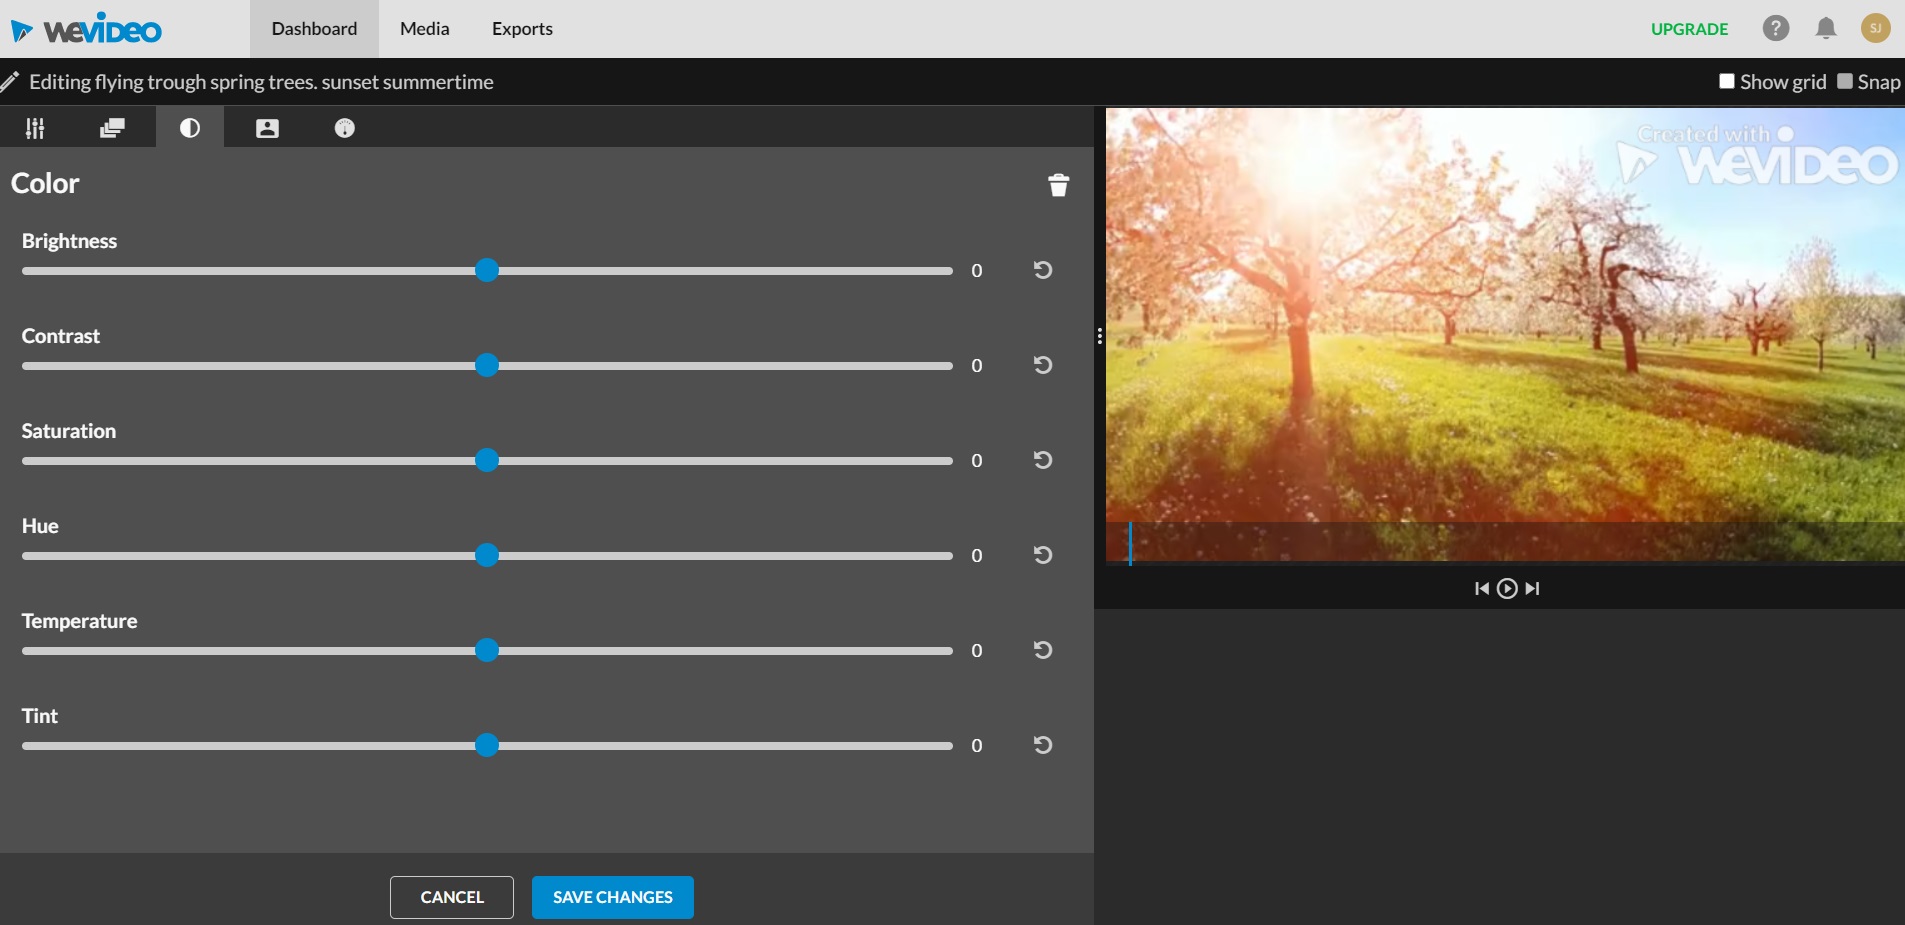Reset the Temperature value
Screen dimensions: 1905x925
1043,650
